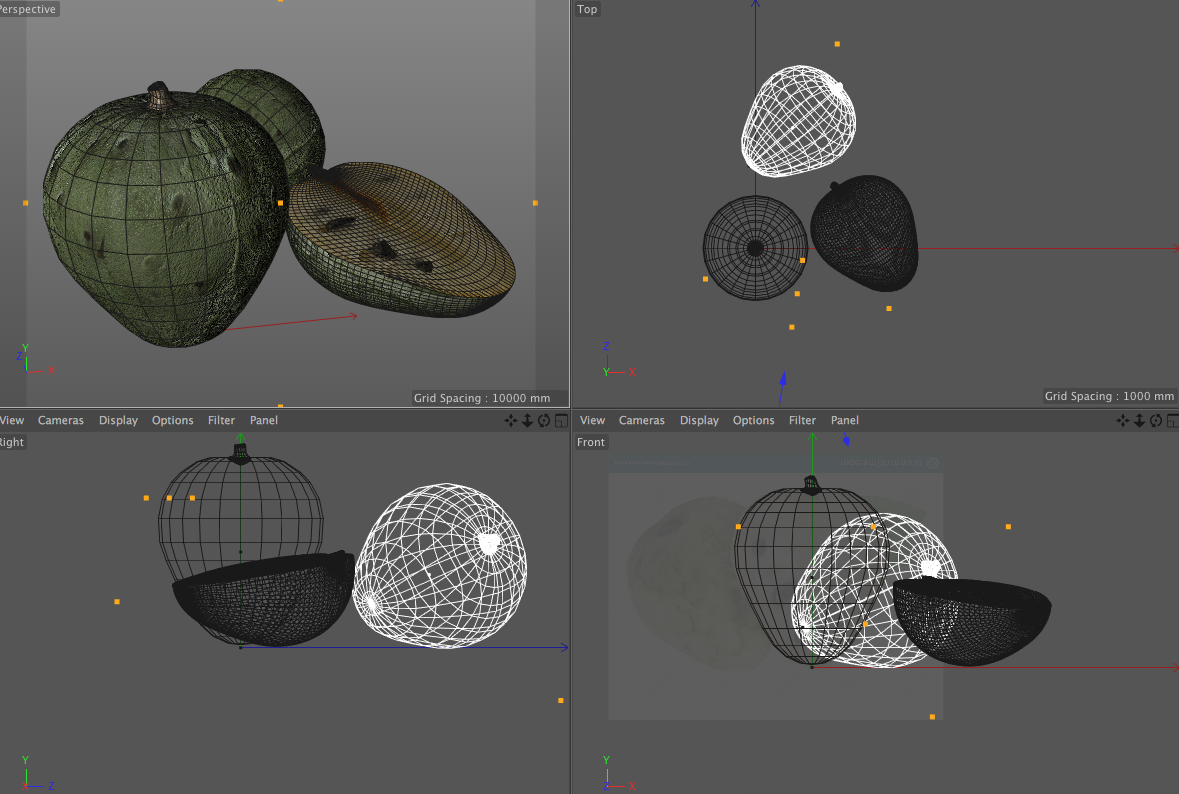This screenshot has height=794, width=1179.
Task: Click the zoom/dolly camera icon in Right viewport
Action: click(x=527, y=421)
